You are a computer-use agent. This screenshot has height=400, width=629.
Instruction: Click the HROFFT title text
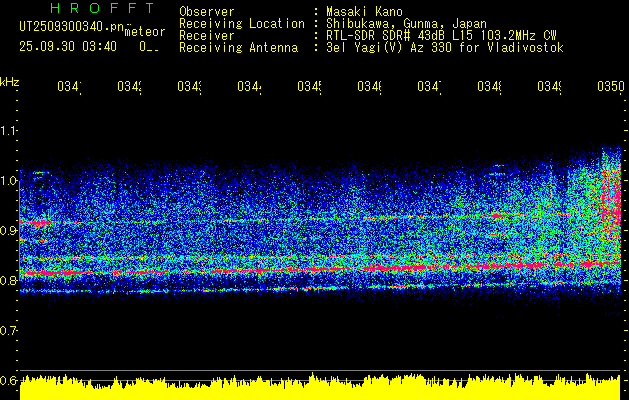click(87, 9)
